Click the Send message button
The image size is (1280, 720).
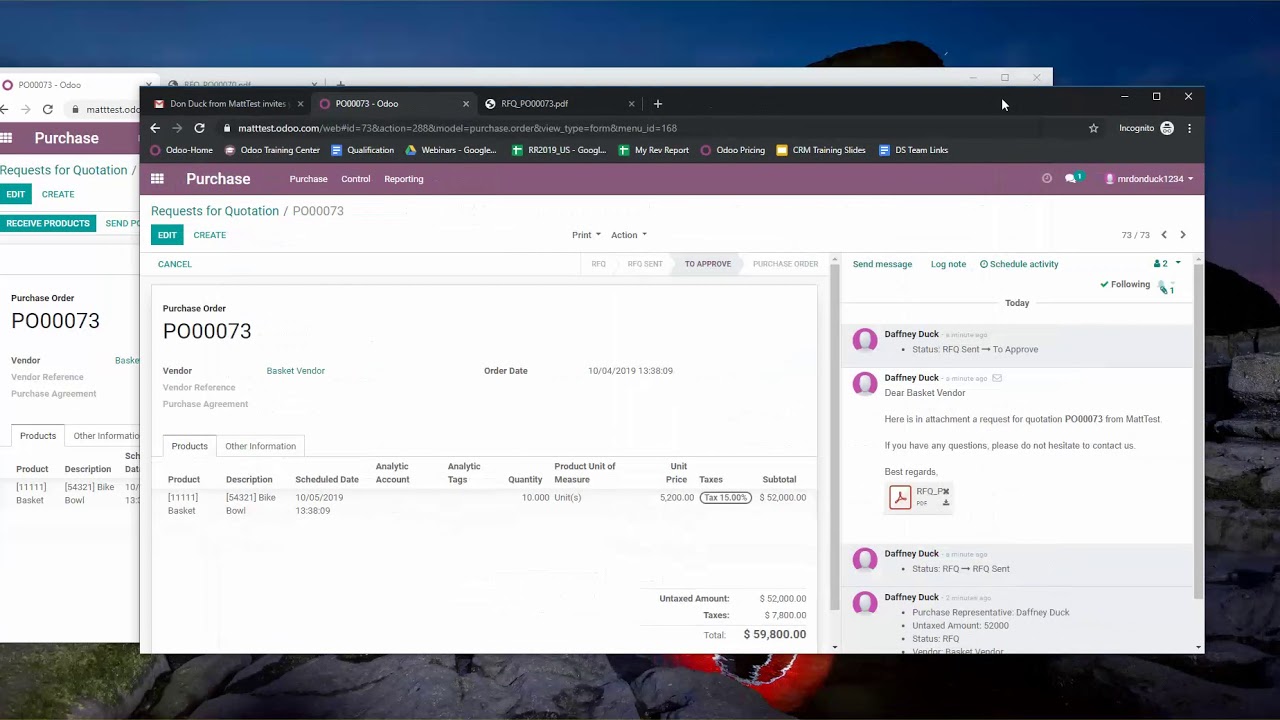(x=882, y=264)
